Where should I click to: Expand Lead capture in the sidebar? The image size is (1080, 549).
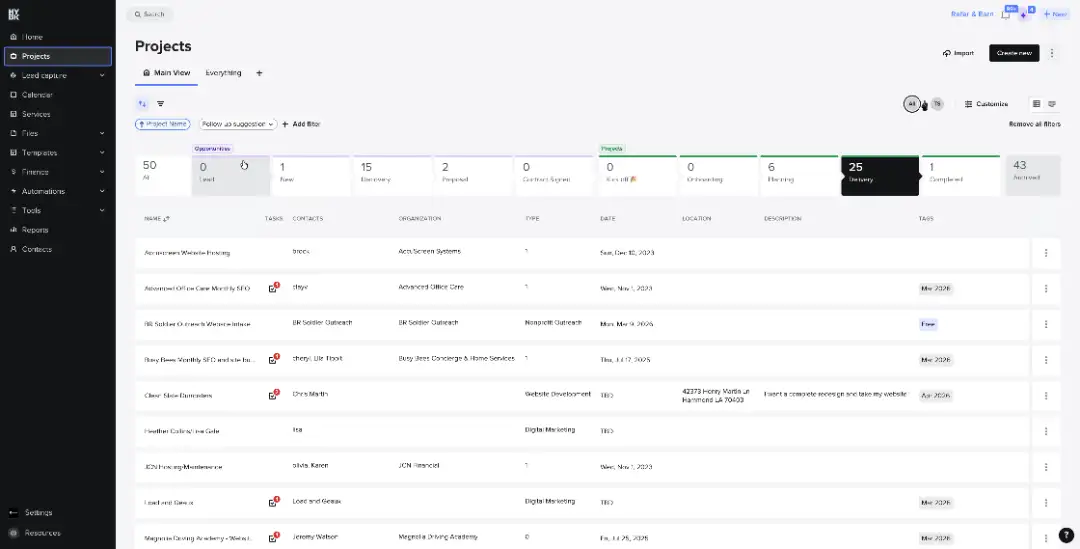(x=101, y=76)
